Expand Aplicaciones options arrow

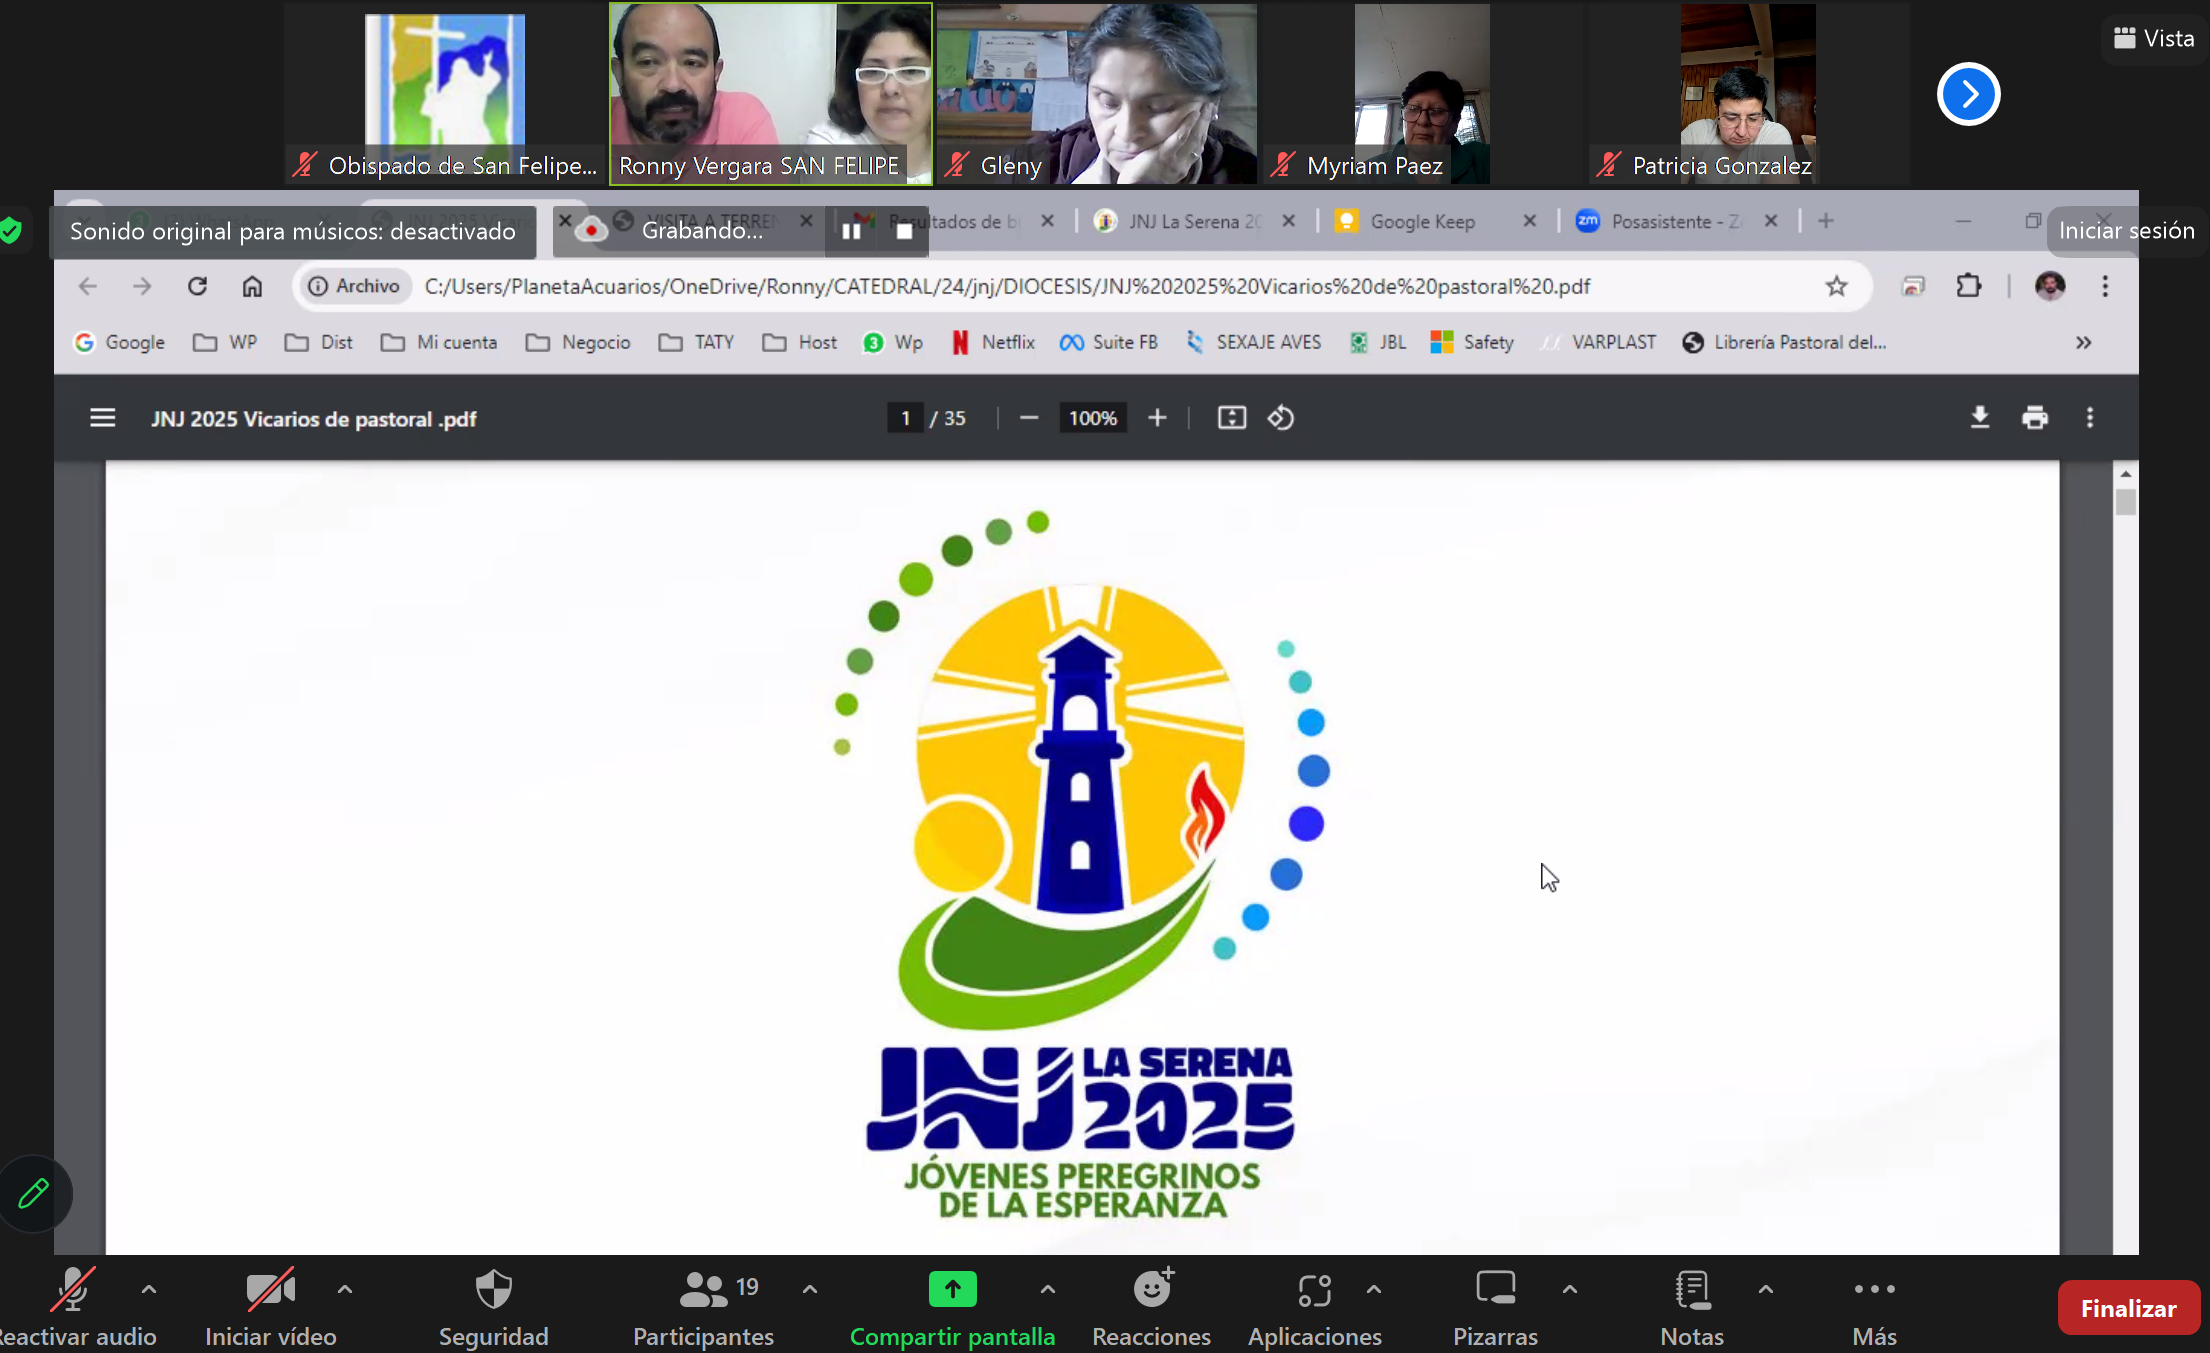(x=1374, y=1289)
